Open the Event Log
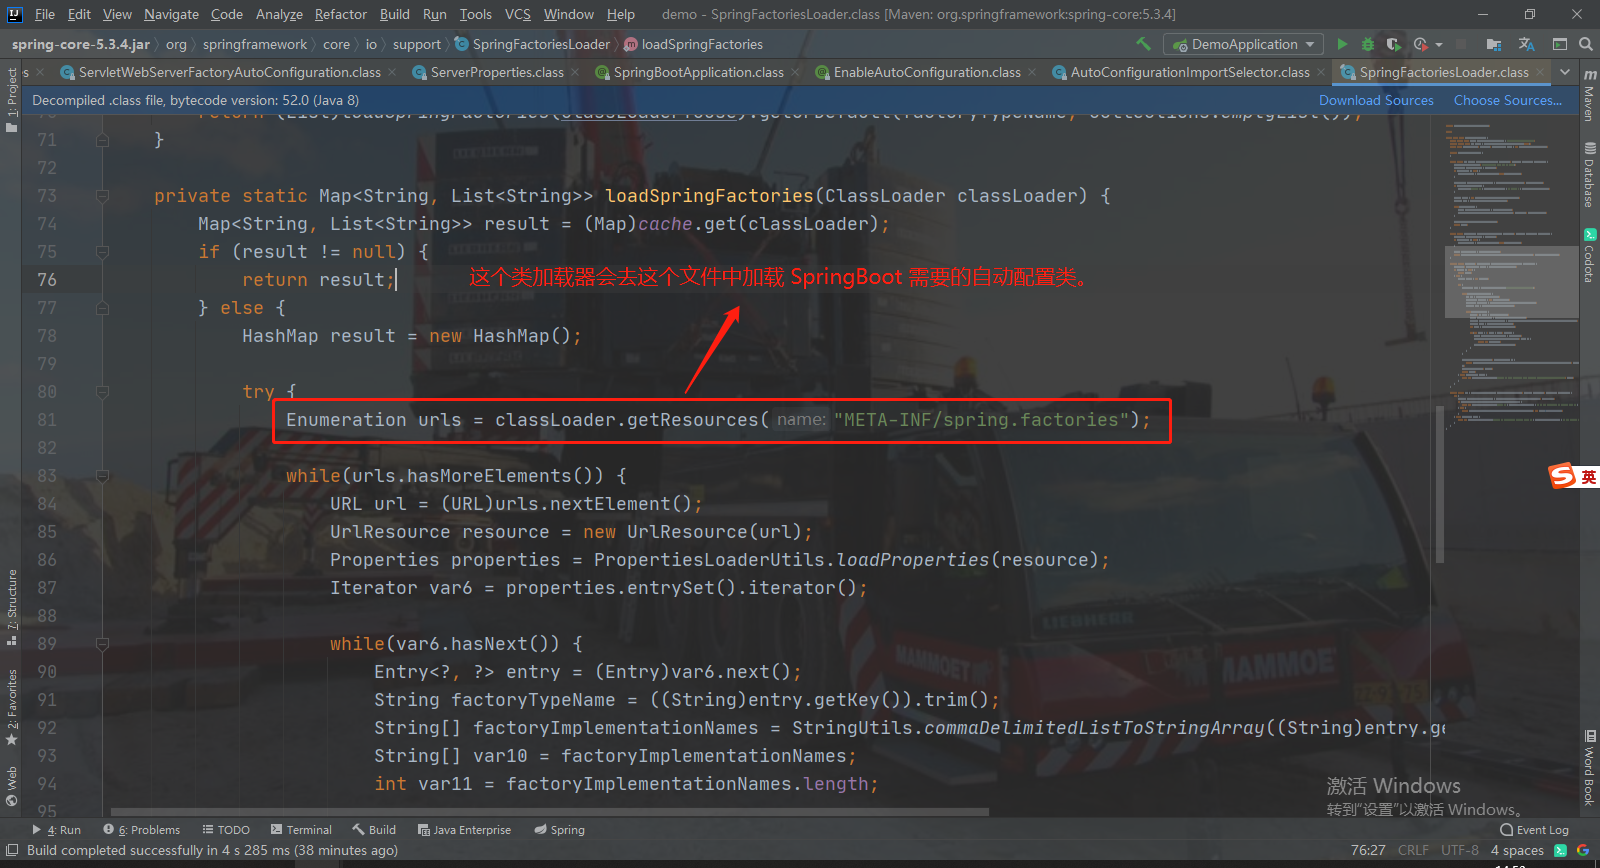Screen dimensions: 1600x868 1535,830
